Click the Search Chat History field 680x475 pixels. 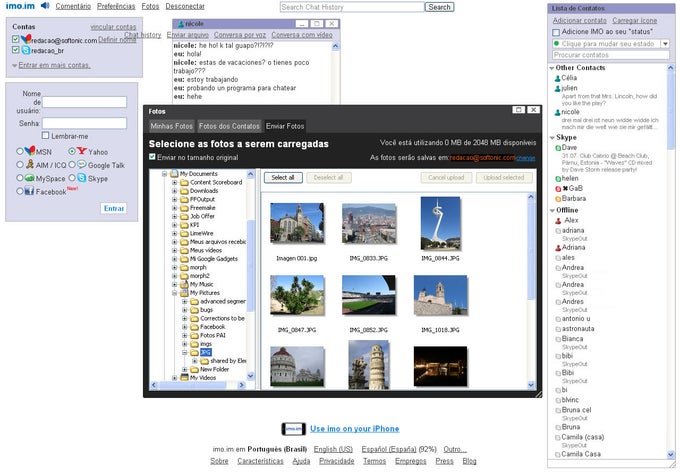pyautogui.click(x=352, y=7)
